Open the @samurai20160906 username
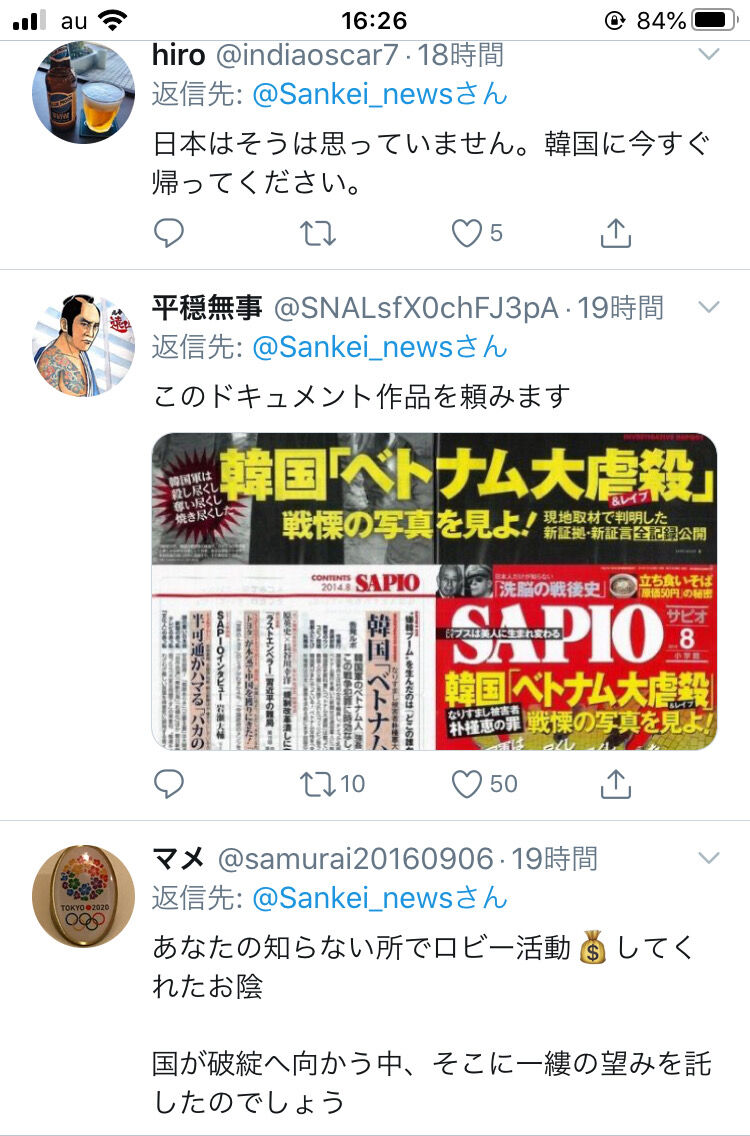Screen dimensions: 750x1136 pos(355,859)
